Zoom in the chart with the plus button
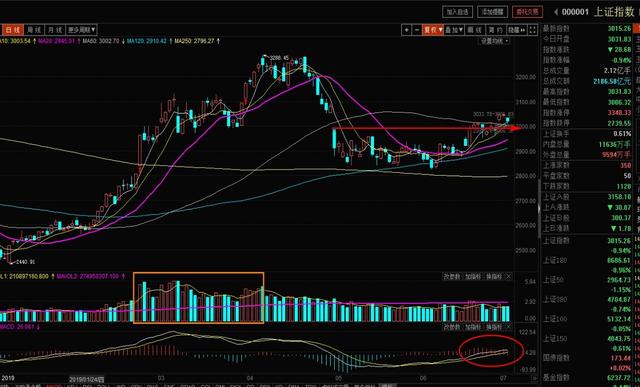The image size is (640, 387). click(407, 30)
